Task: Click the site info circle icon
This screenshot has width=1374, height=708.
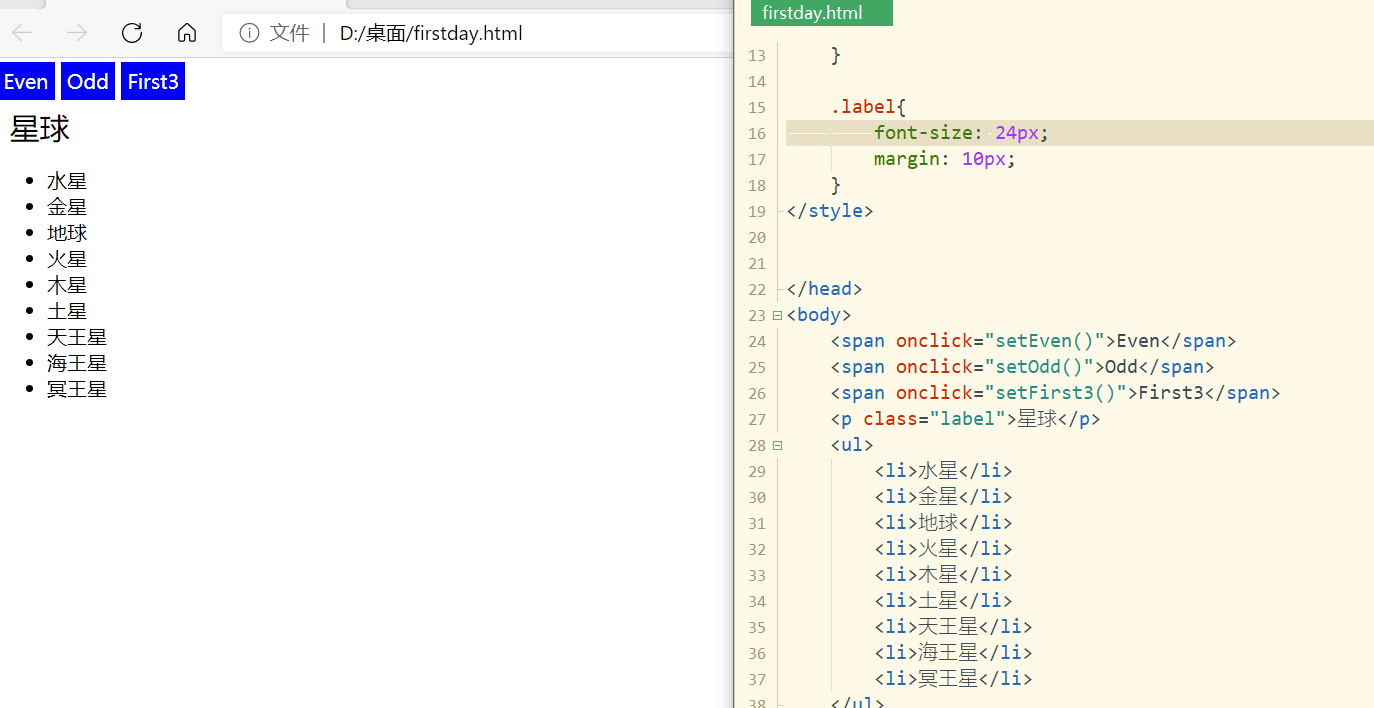Action: (249, 33)
